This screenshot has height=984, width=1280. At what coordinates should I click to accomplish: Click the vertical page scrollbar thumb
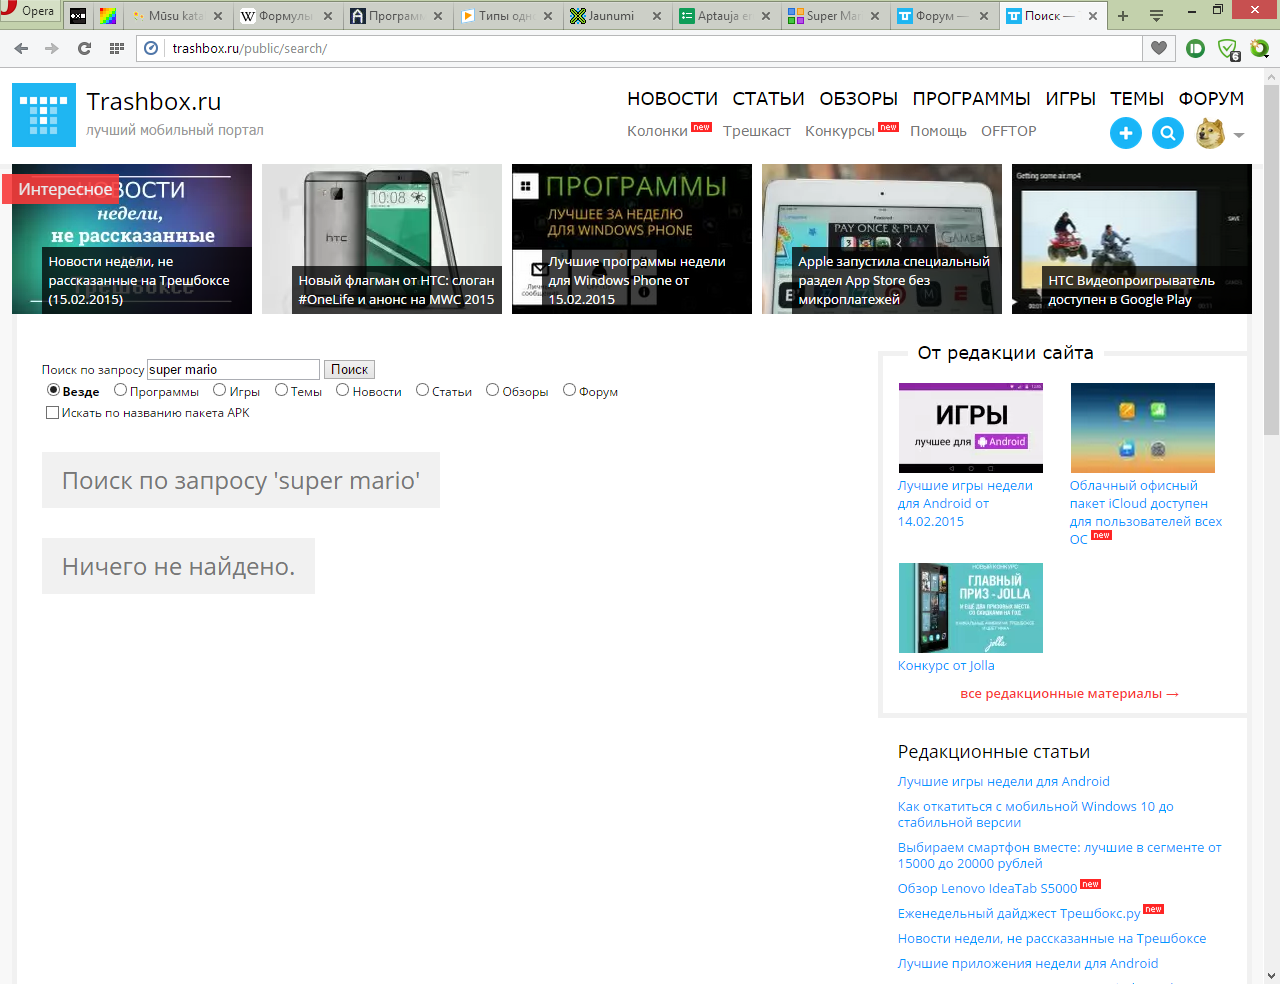(1271, 260)
